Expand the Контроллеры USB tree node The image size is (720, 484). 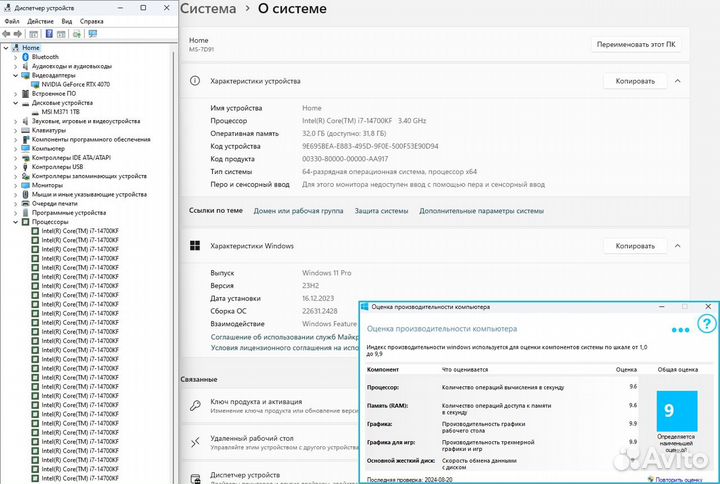(15, 166)
